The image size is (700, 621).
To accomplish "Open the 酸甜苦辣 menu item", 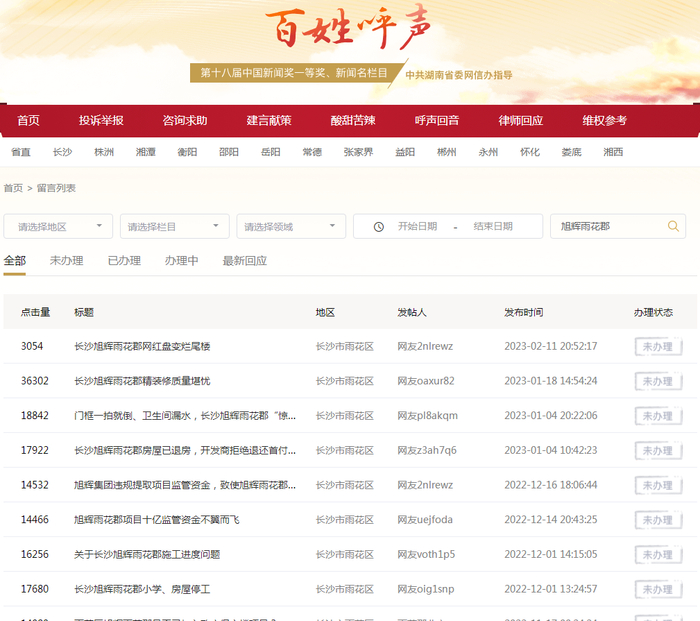I will pyautogui.click(x=353, y=121).
